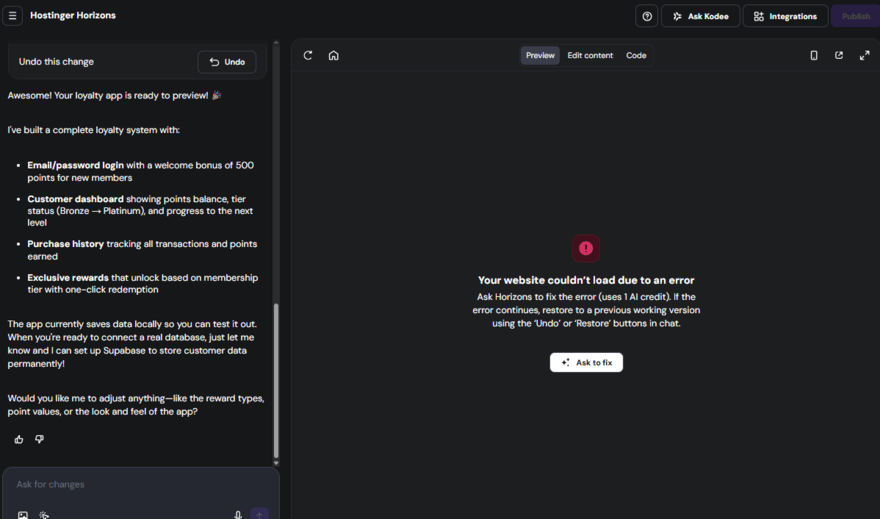
Task: Click the Ask to fix button
Action: point(586,362)
